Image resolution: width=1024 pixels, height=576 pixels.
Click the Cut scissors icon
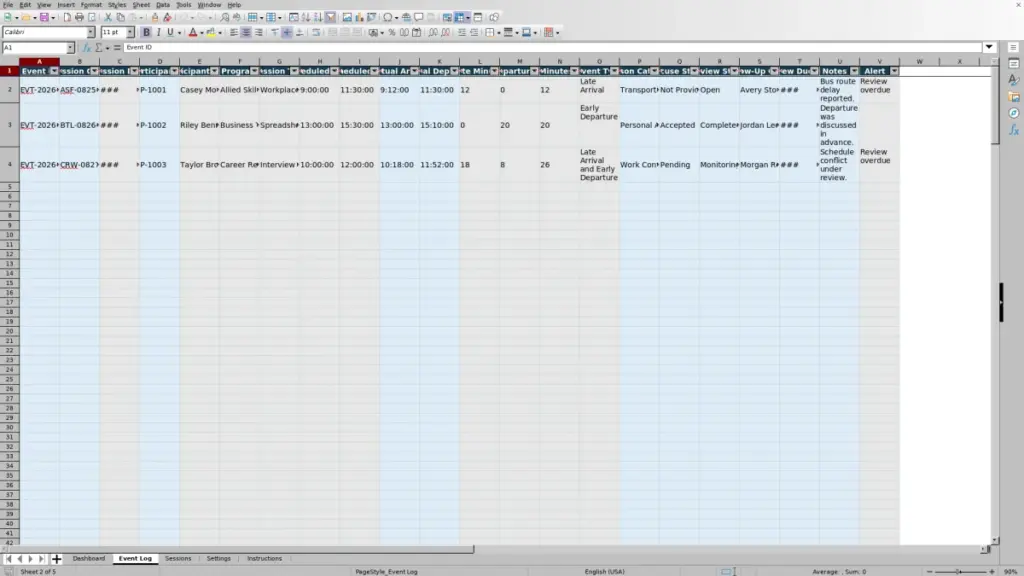108,18
